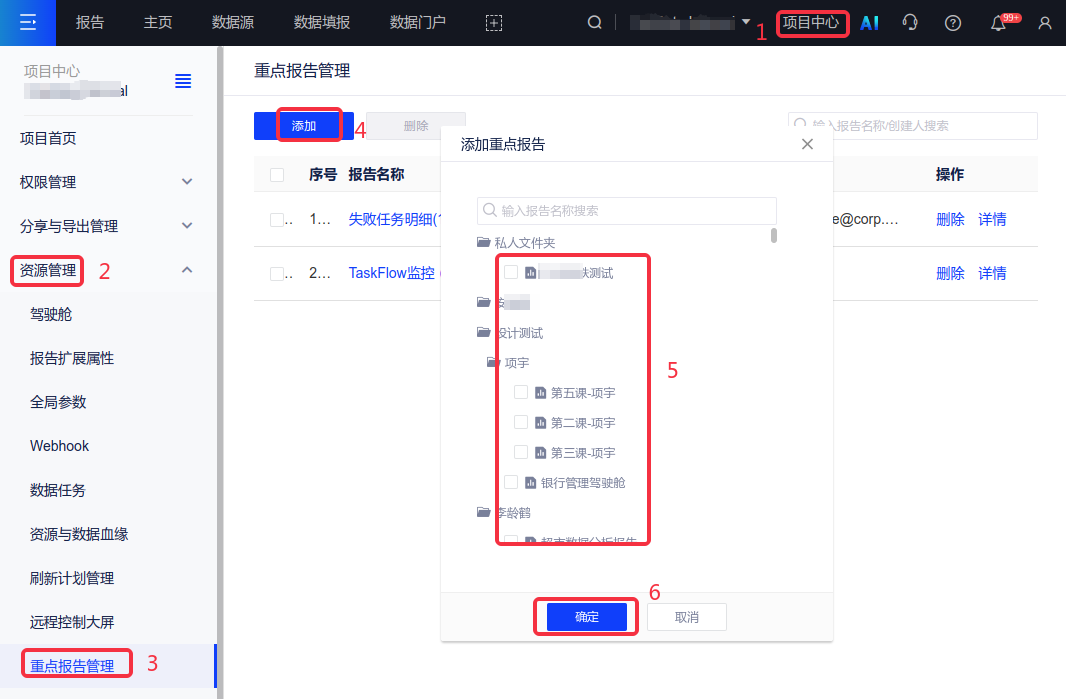Collapse the 设计测试 folder in tree
Image resolution: width=1066 pixels, height=699 pixels.
(x=484, y=333)
